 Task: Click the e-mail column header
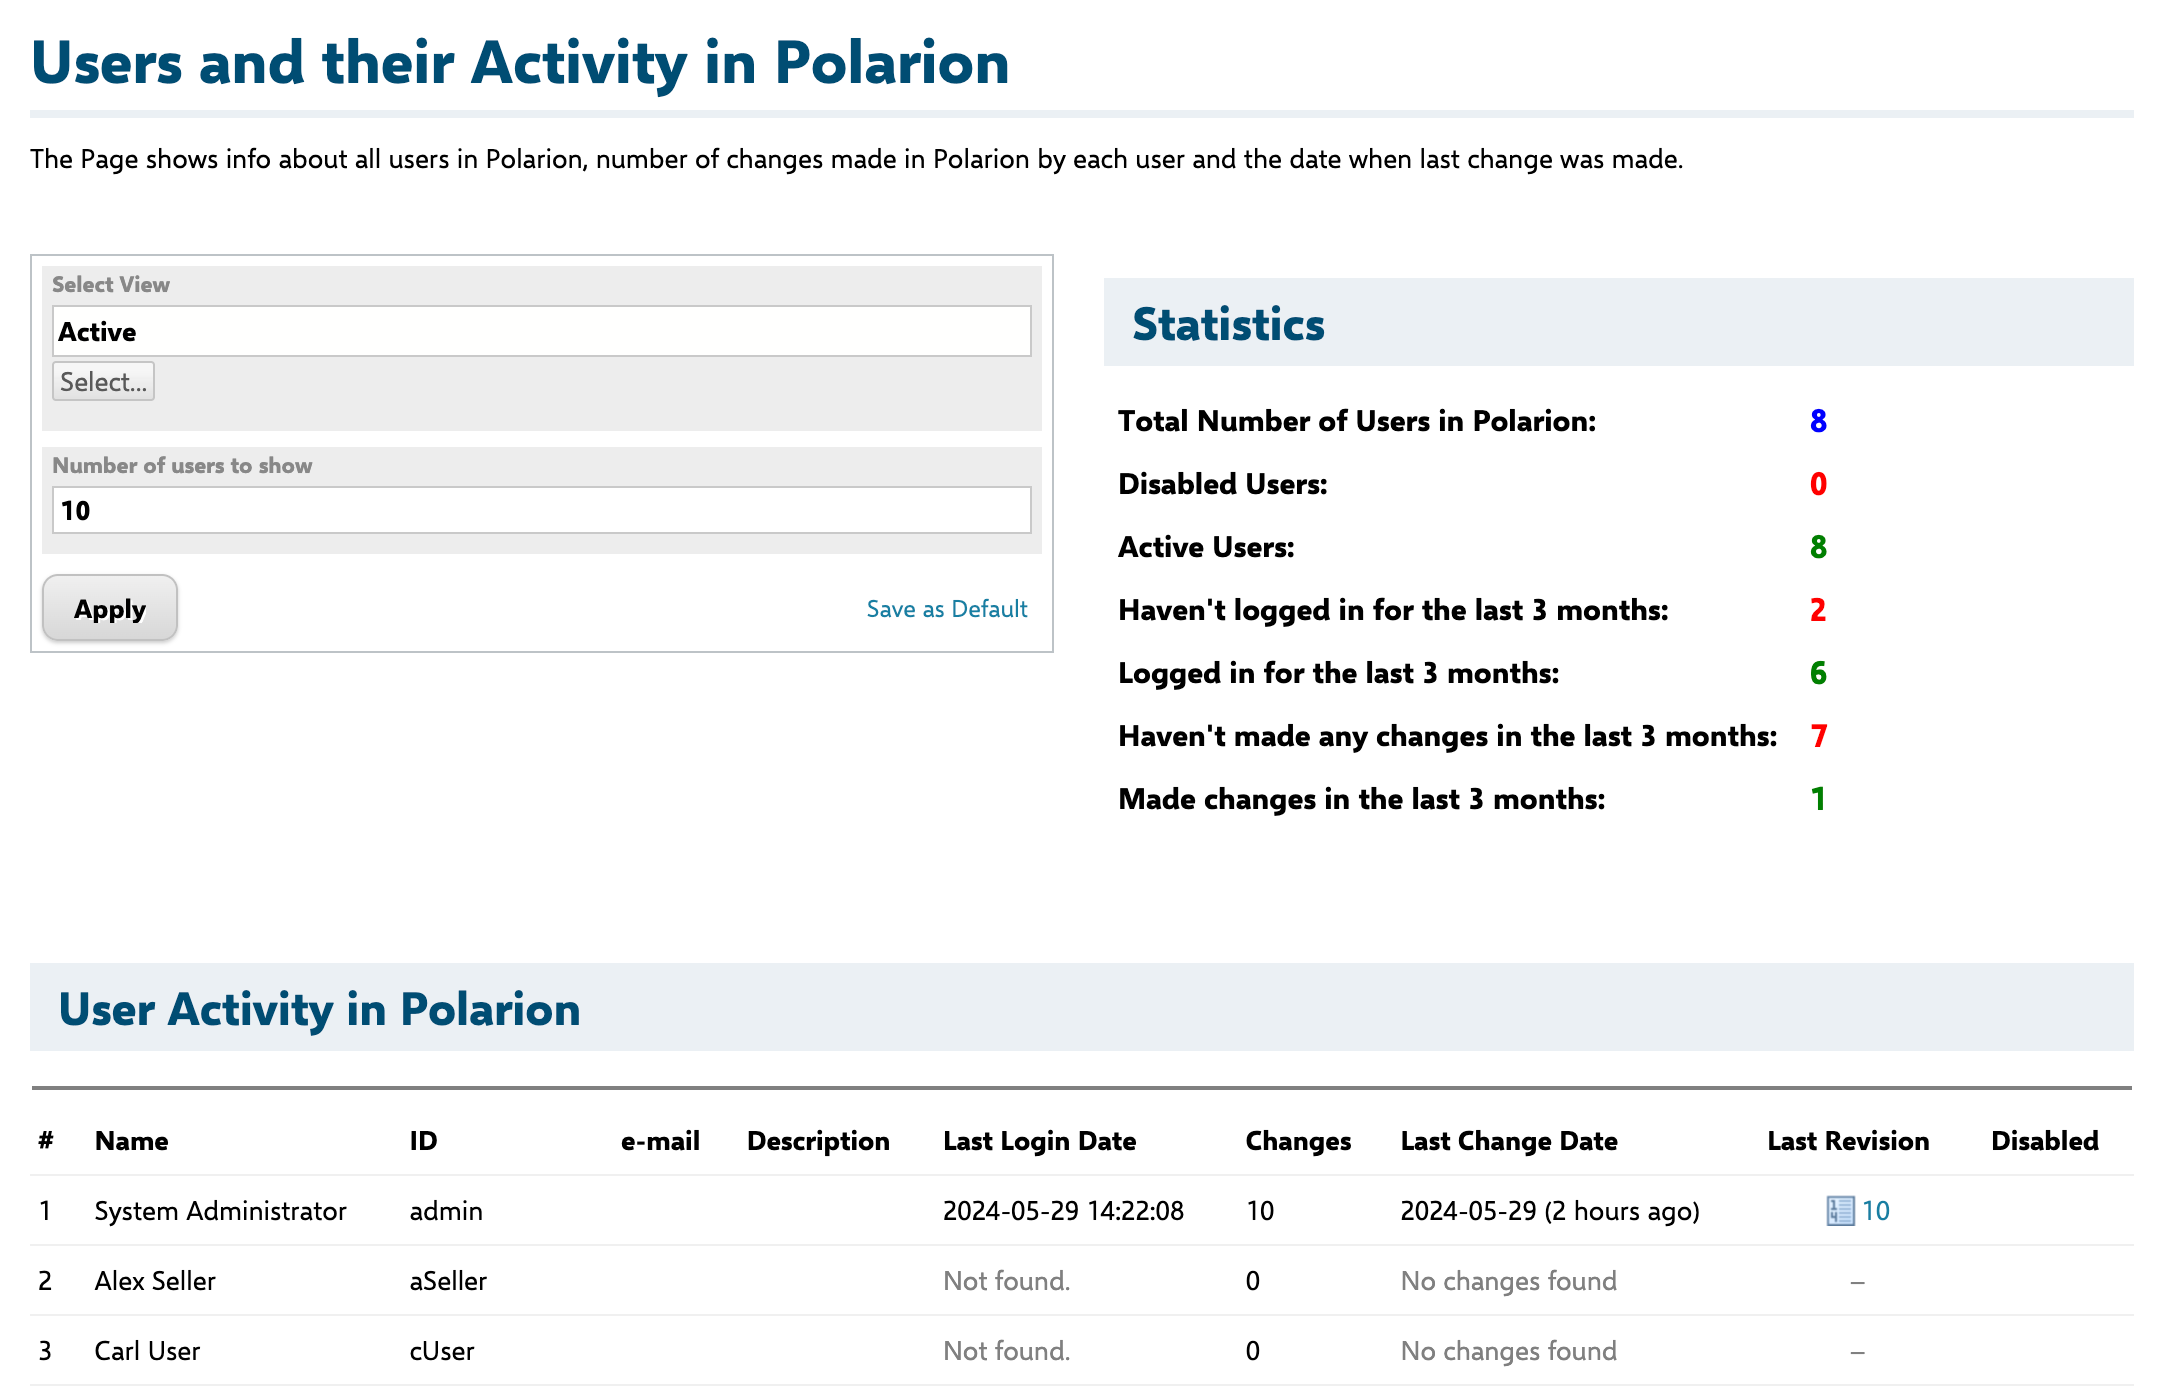(x=660, y=1141)
